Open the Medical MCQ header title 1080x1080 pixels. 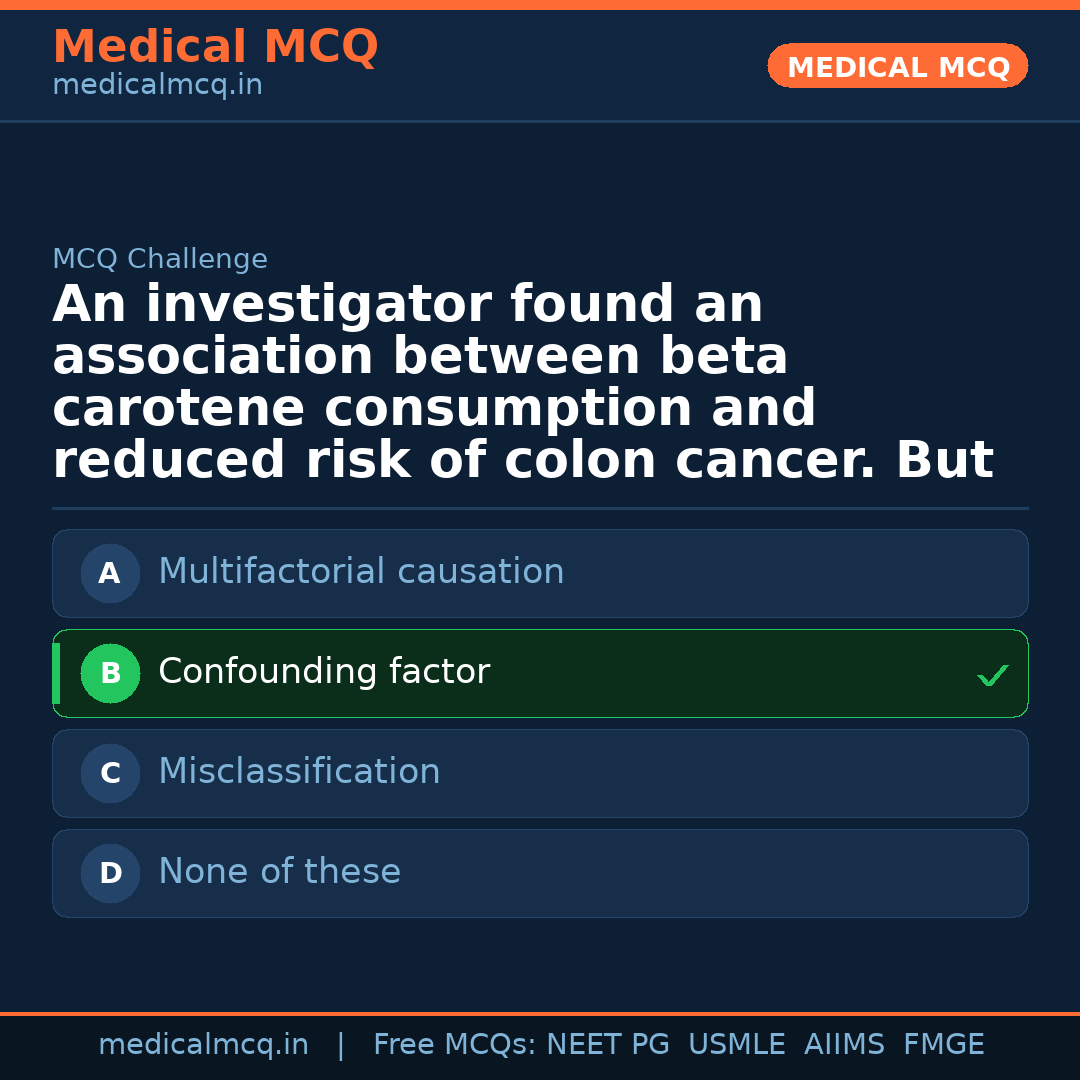tap(215, 47)
